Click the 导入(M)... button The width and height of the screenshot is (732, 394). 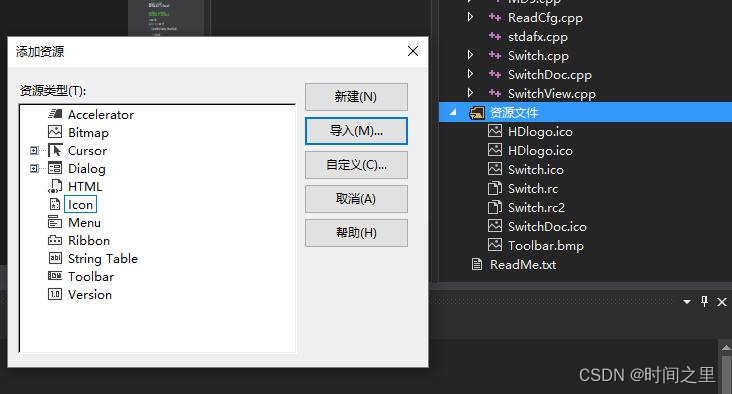point(356,131)
